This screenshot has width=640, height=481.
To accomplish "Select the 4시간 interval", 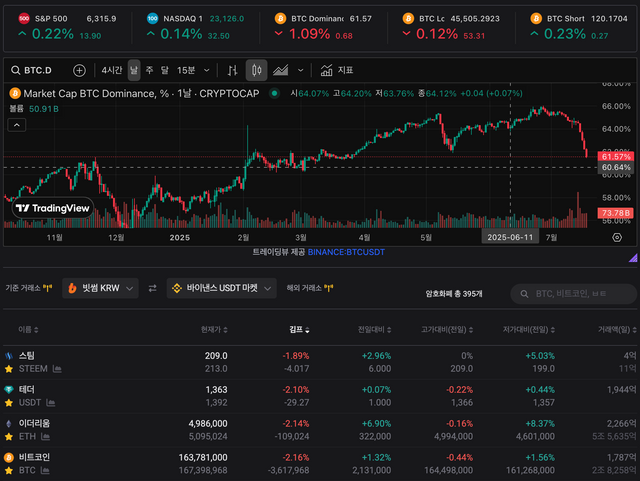I will pos(112,70).
